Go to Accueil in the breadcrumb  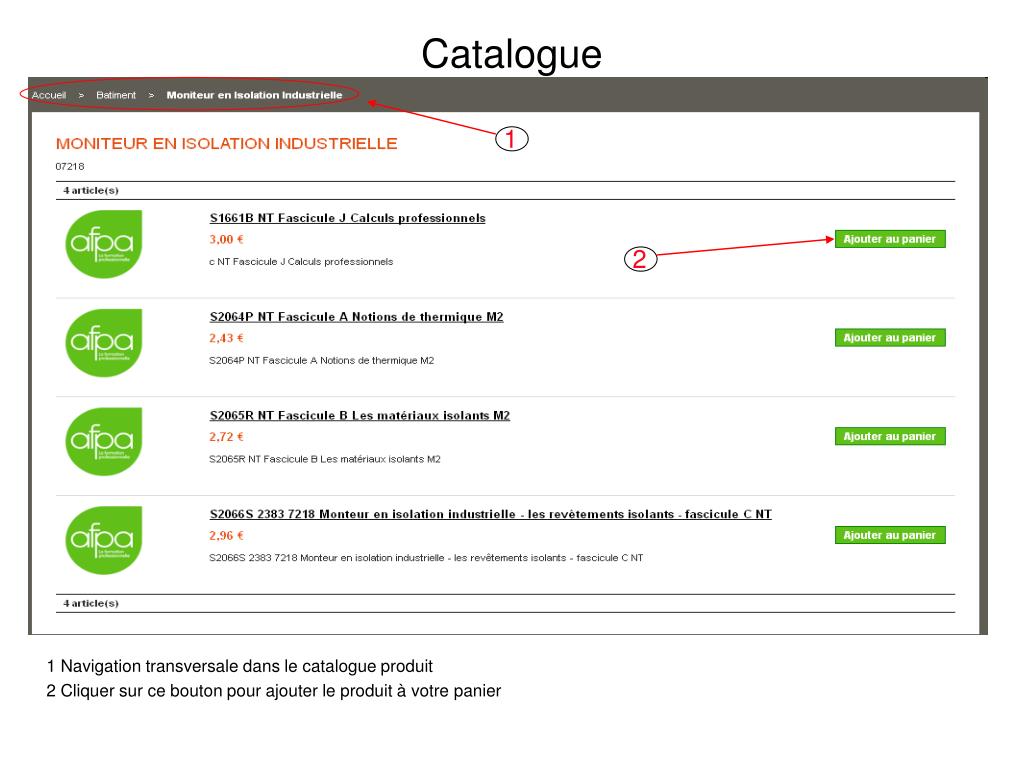(49, 95)
